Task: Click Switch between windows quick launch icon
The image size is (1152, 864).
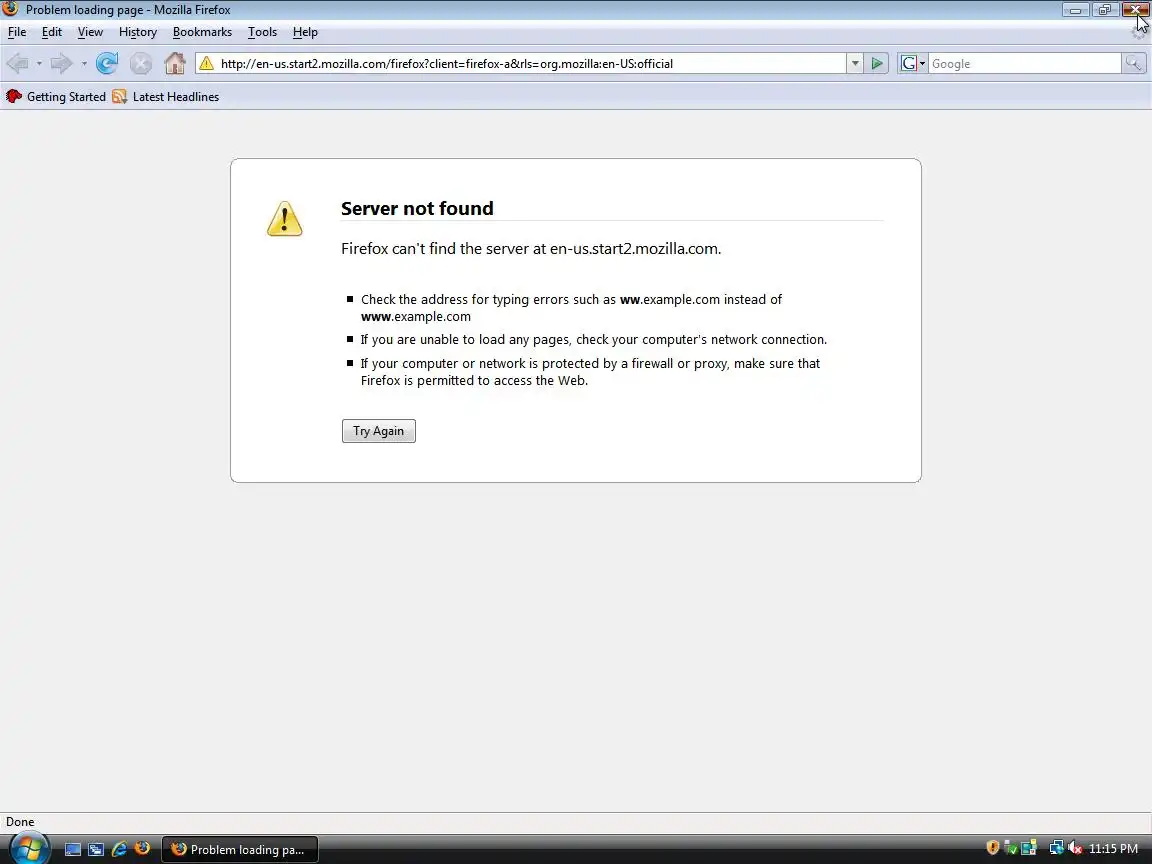Action: [96, 849]
